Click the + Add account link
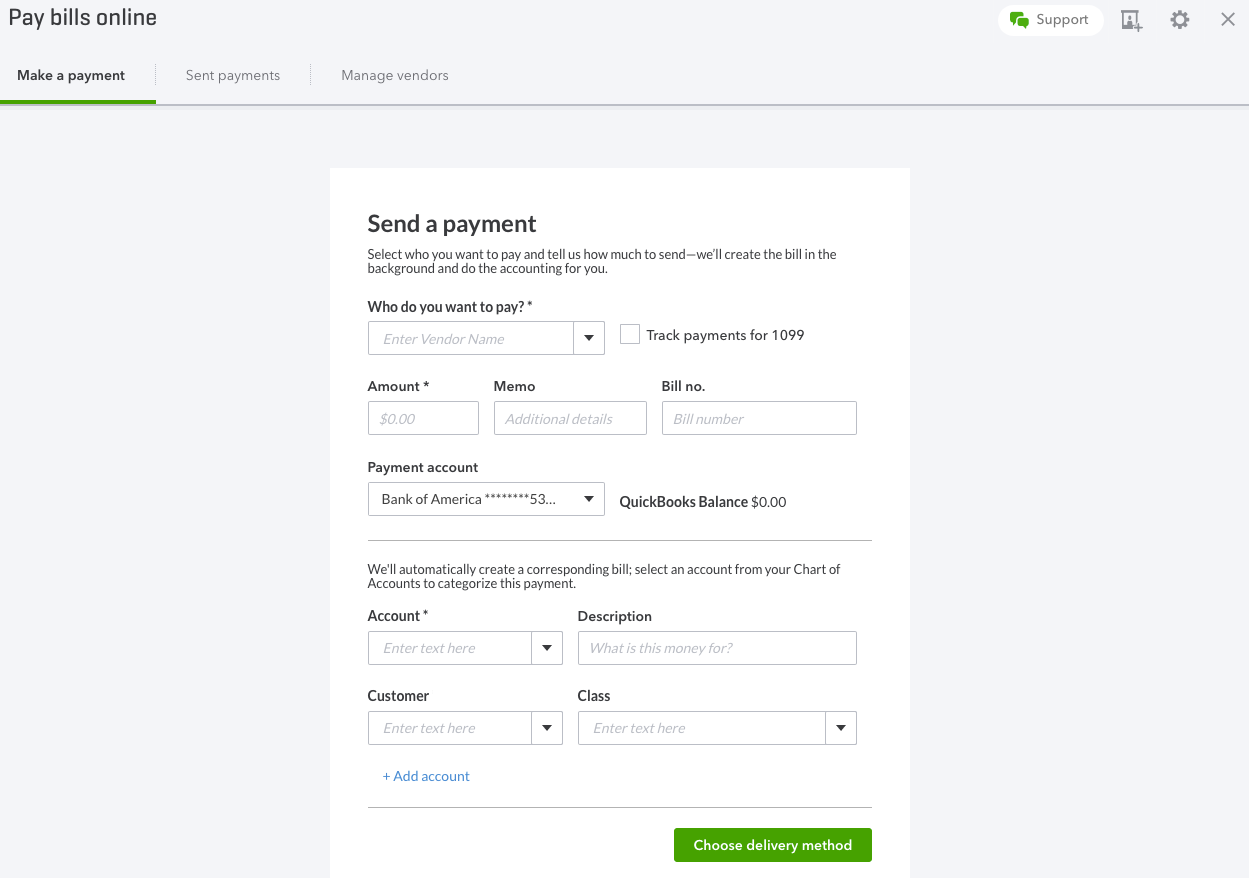Image resolution: width=1249 pixels, height=878 pixels. [x=426, y=776]
